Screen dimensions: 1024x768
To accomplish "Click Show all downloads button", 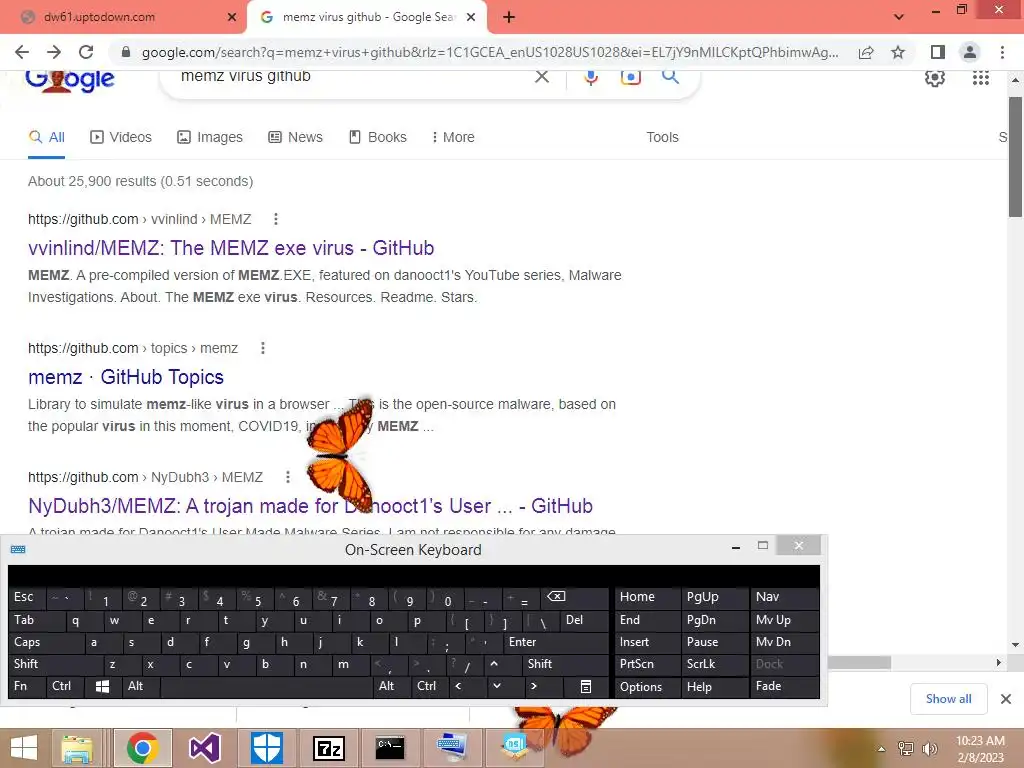I will click(x=948, y=699).
